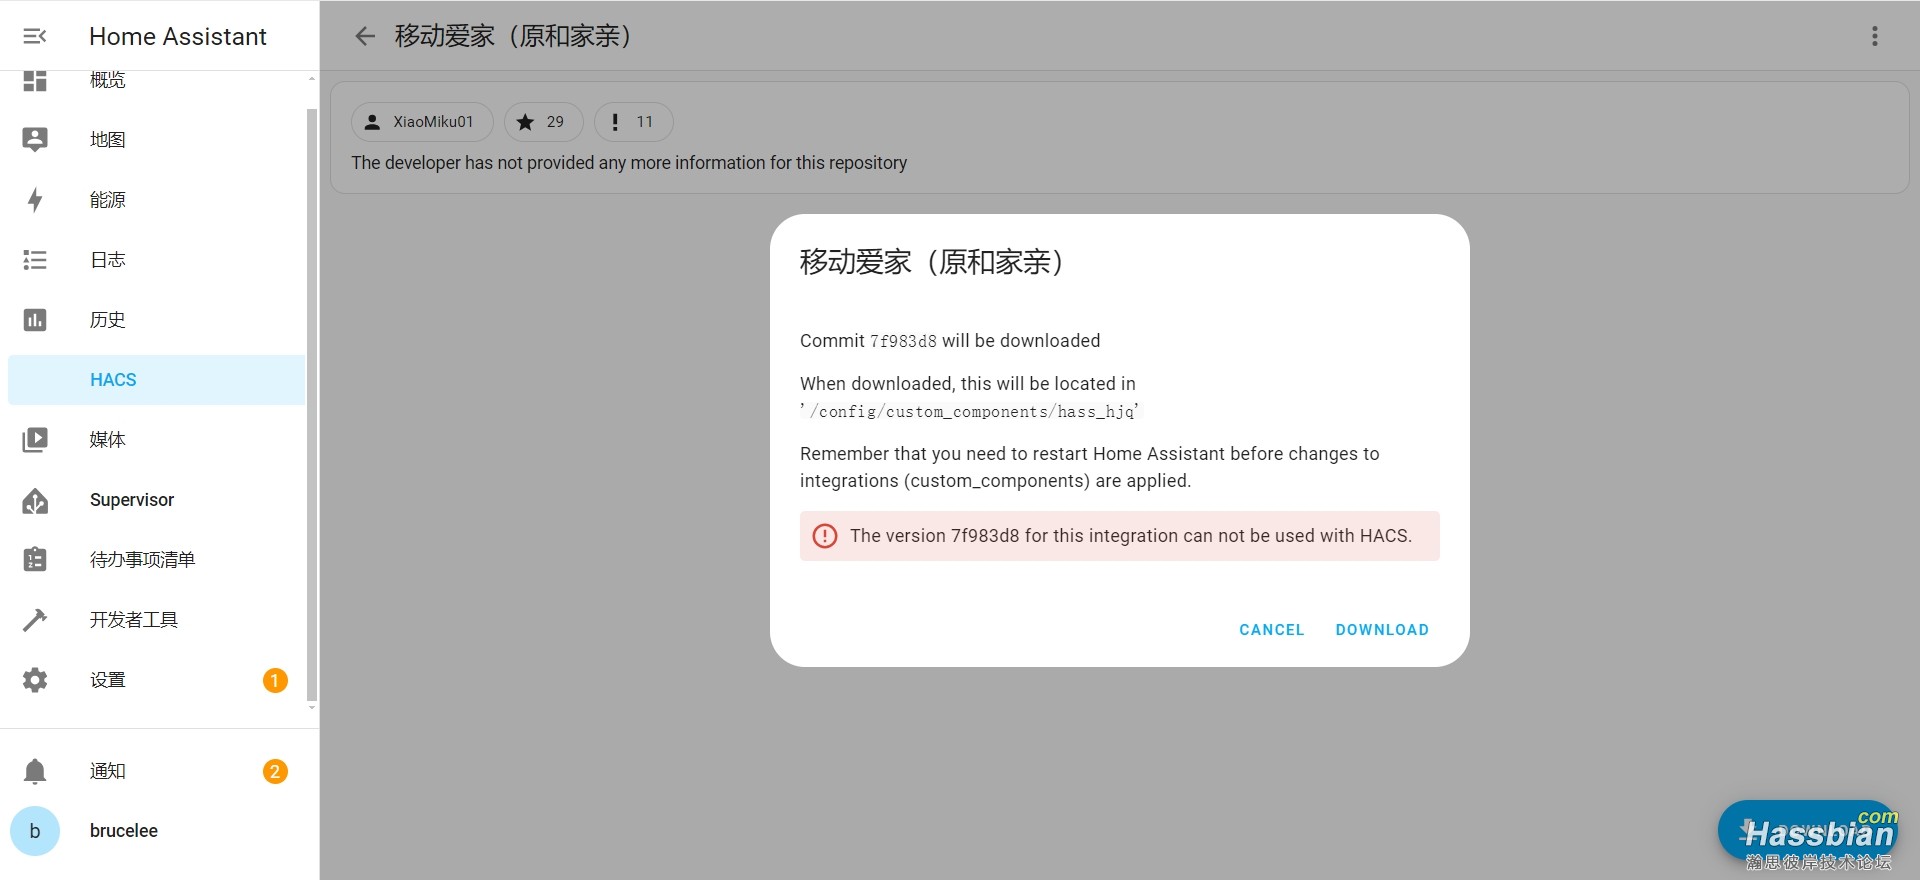Click the 设置 notification badge showing 1
Image resolution: width=1920 pixels, height=880 pixels.
pos(275,681)
